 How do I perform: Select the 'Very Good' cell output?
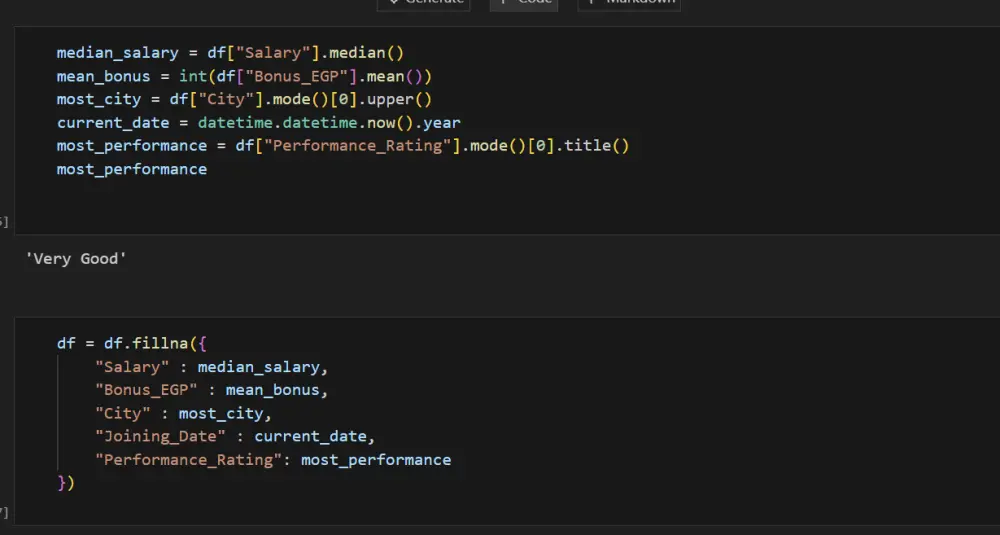pyautogui.click(x=76, y=259)
